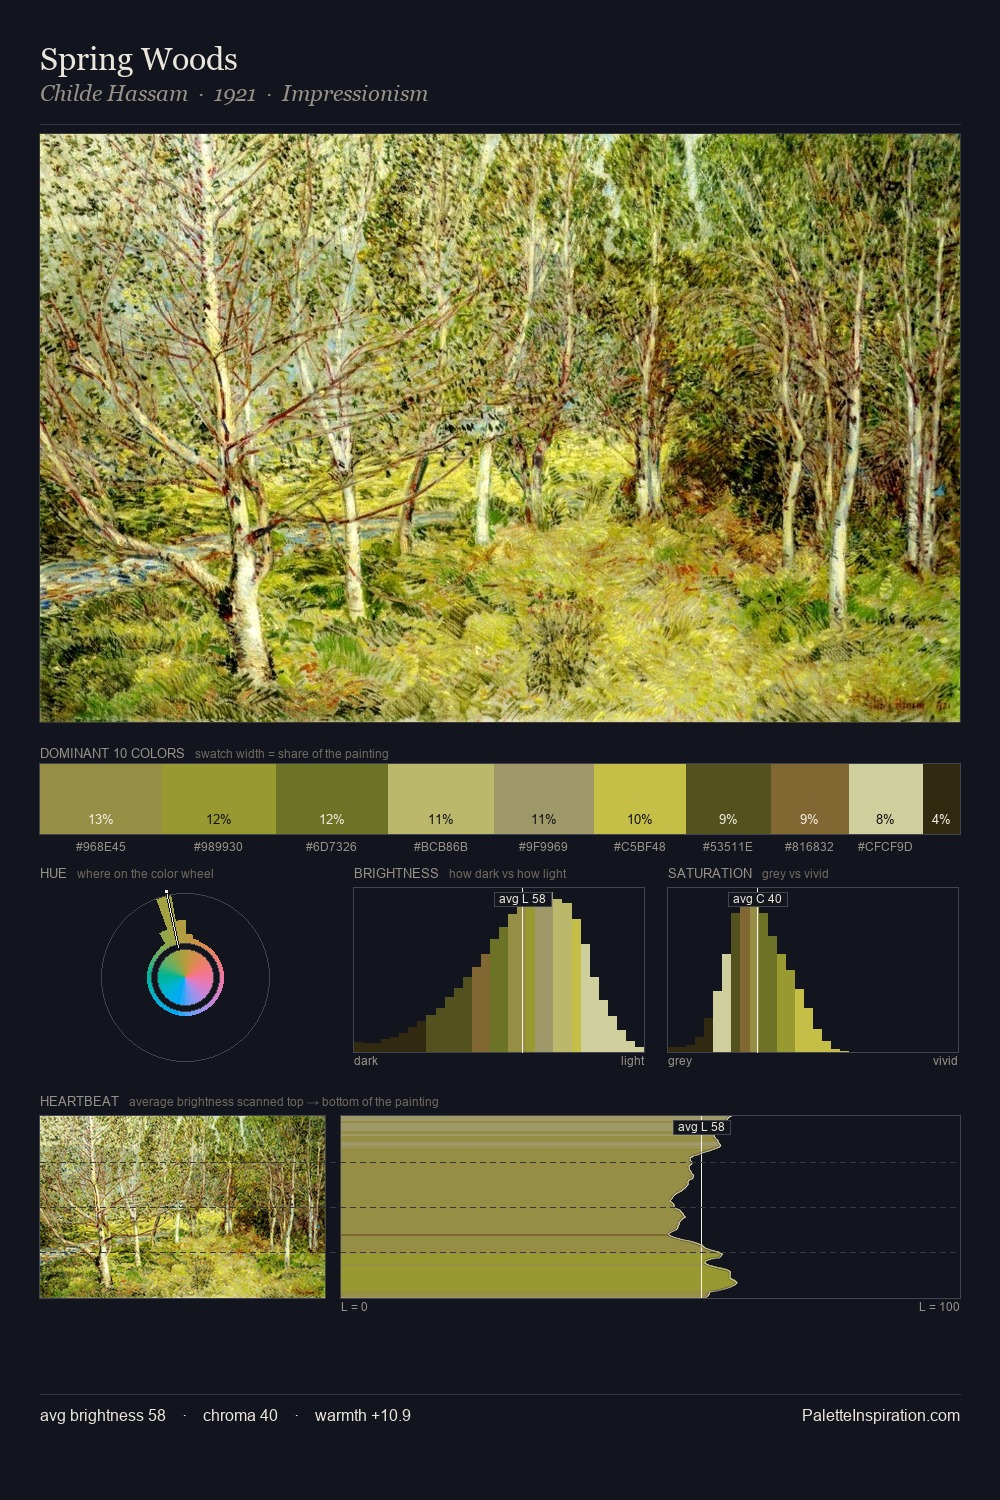The height and width of the screenshot is (1500, 1000).
Task: Click the hue color wheel
Action: click(x=185, y=977)
